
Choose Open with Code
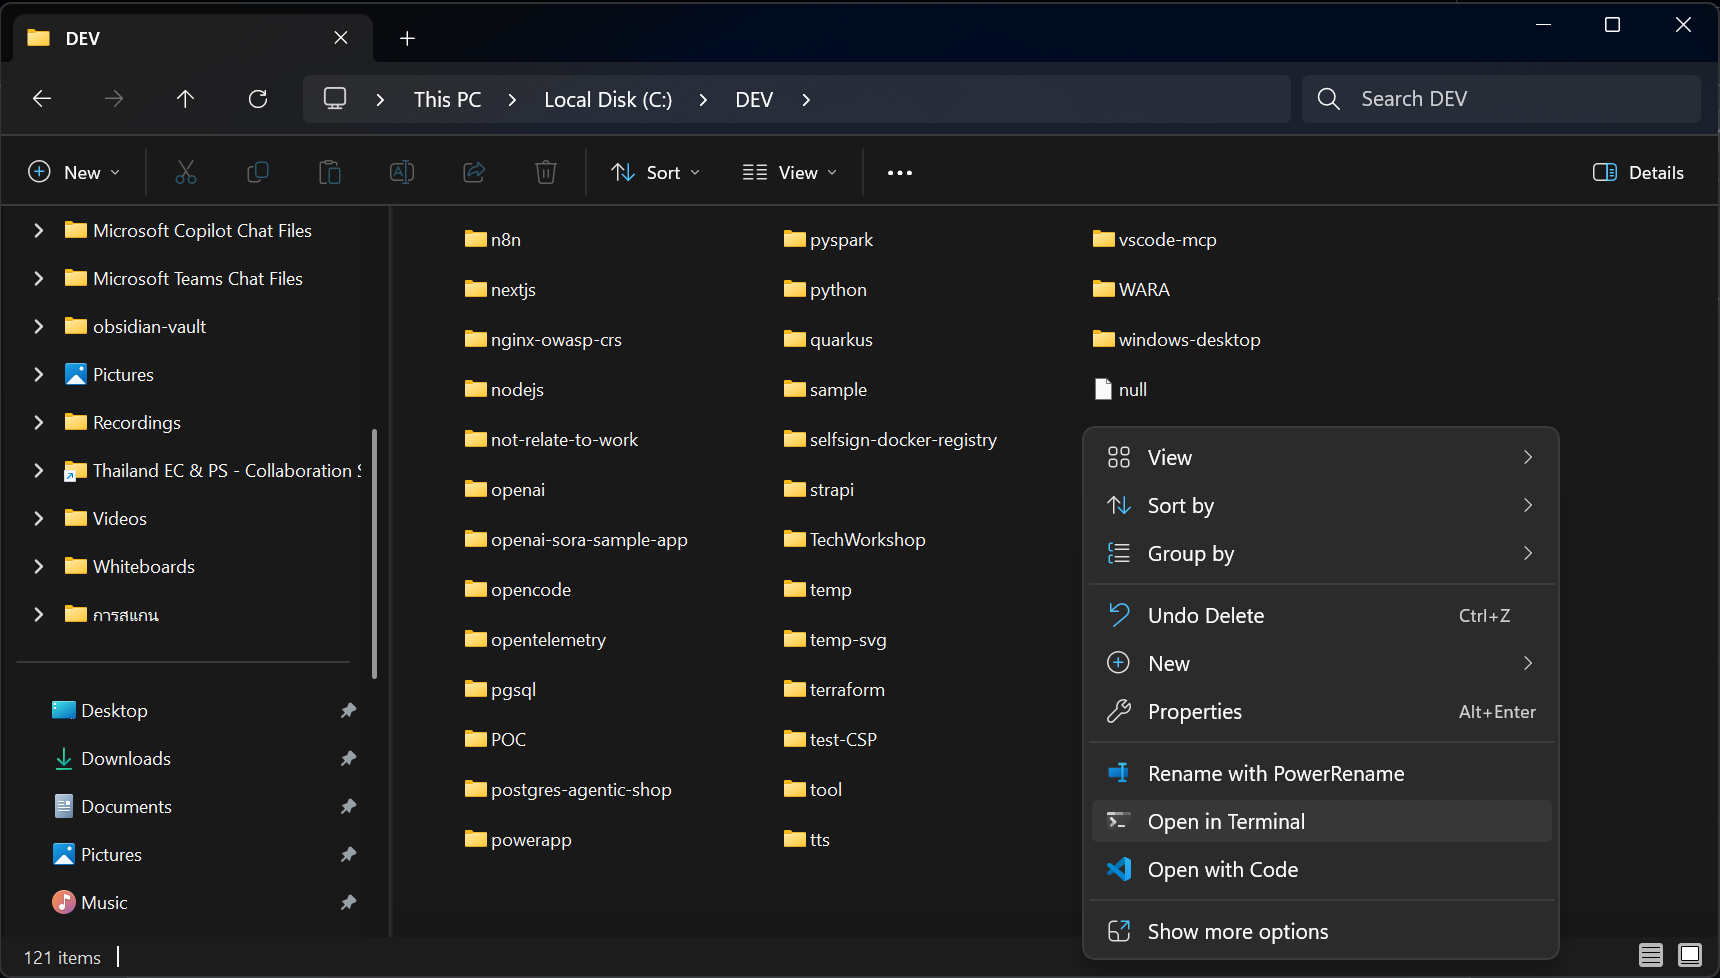tap(1321, 869)
